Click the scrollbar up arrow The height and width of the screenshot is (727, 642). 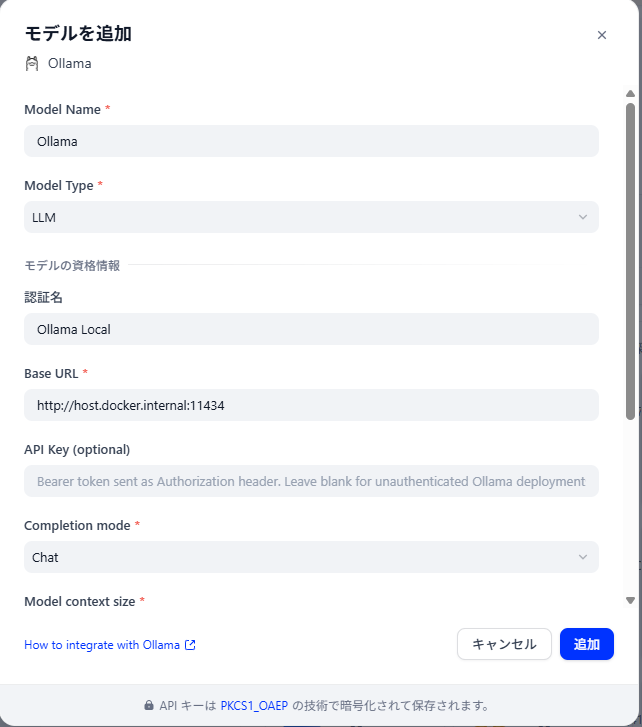pos(630,94)
